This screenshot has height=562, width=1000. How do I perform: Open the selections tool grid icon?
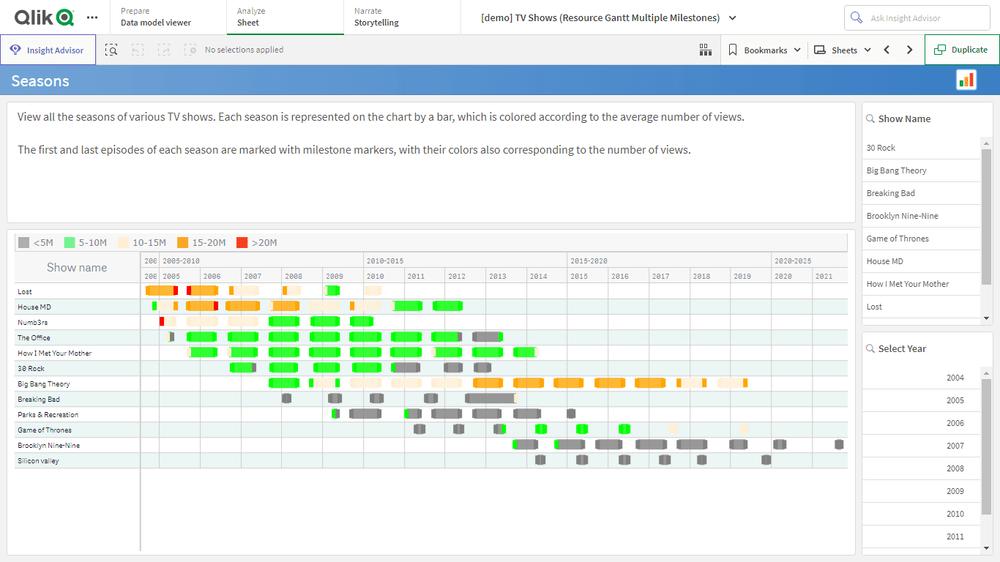(705, 49)
